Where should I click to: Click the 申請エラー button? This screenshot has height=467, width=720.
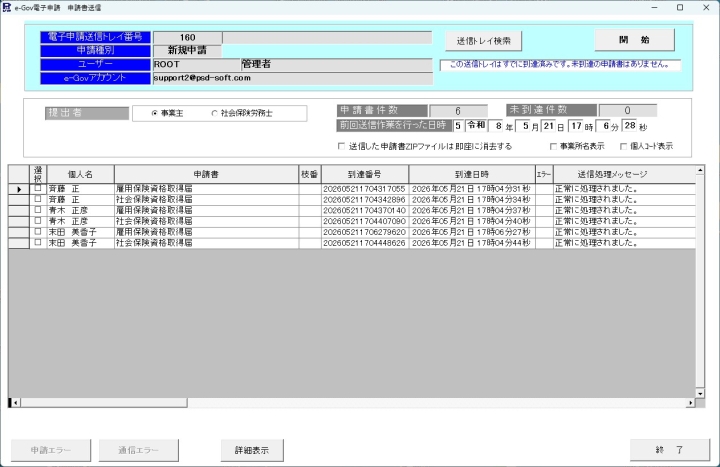51,450
